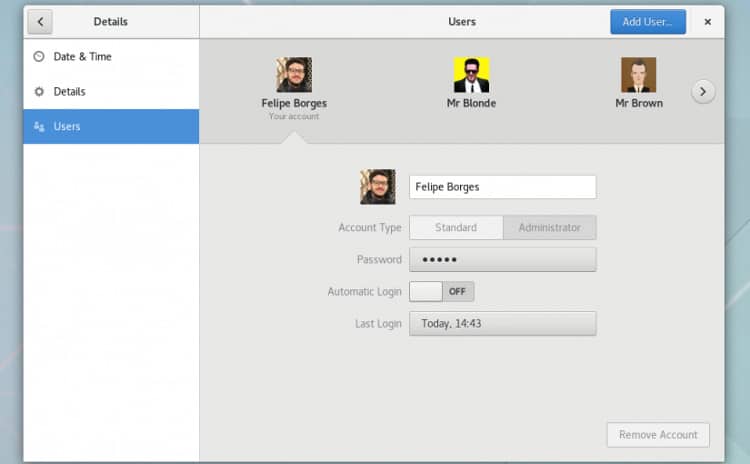The image size is (750, 464).
Task: Click the users icon in the sidebar
Action: point(39,126)
